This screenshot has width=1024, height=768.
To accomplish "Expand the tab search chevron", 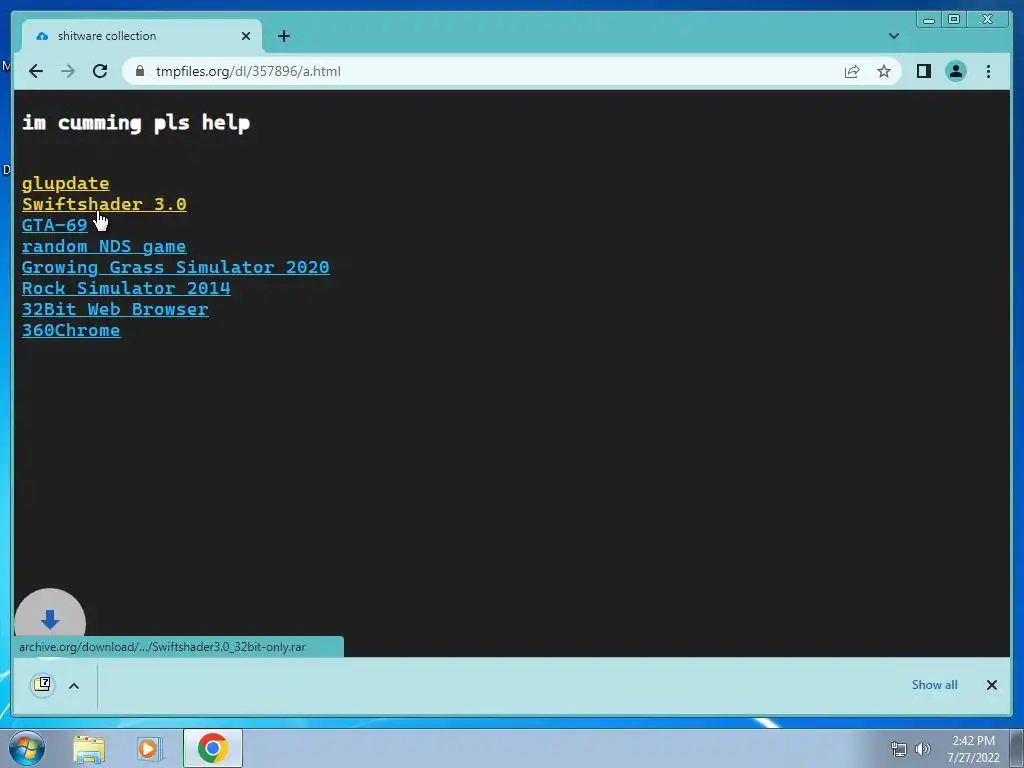I will 893,36.
